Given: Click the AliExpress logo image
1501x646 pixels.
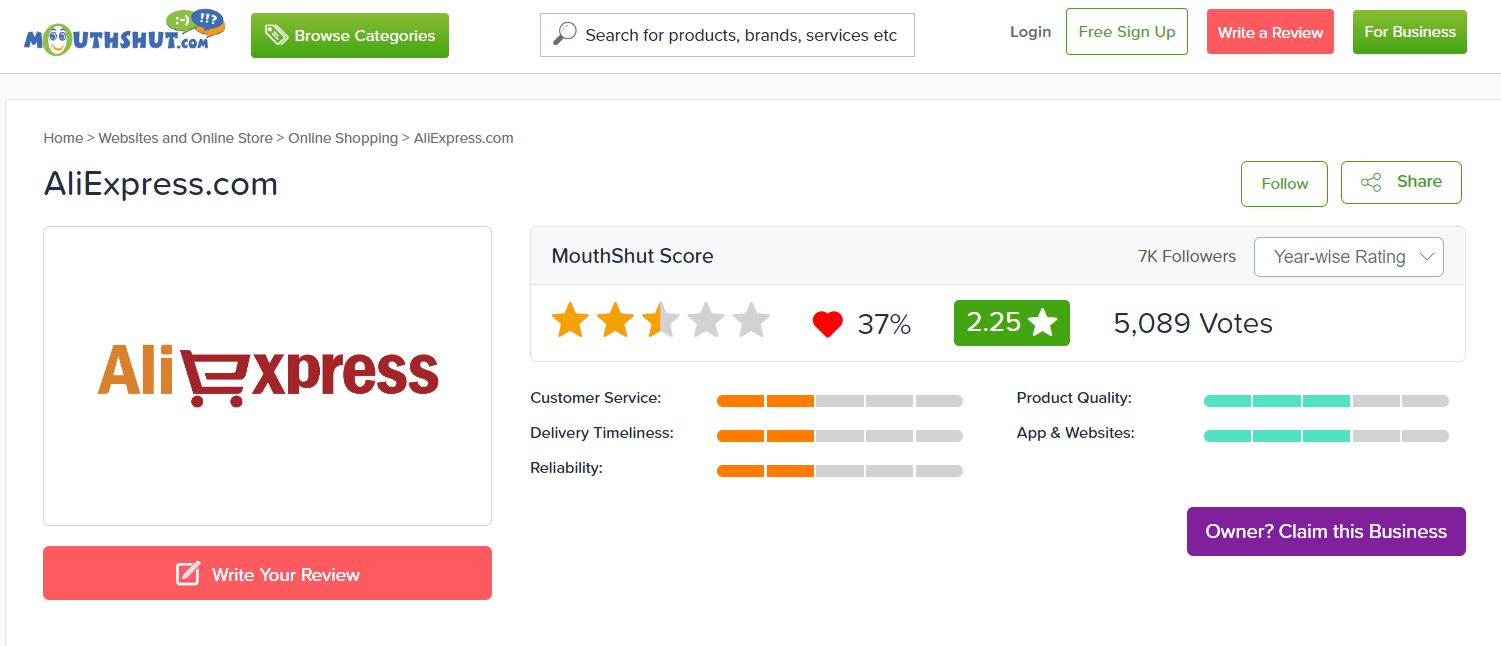Looking at the screenshot, I should tap(268, 375).
